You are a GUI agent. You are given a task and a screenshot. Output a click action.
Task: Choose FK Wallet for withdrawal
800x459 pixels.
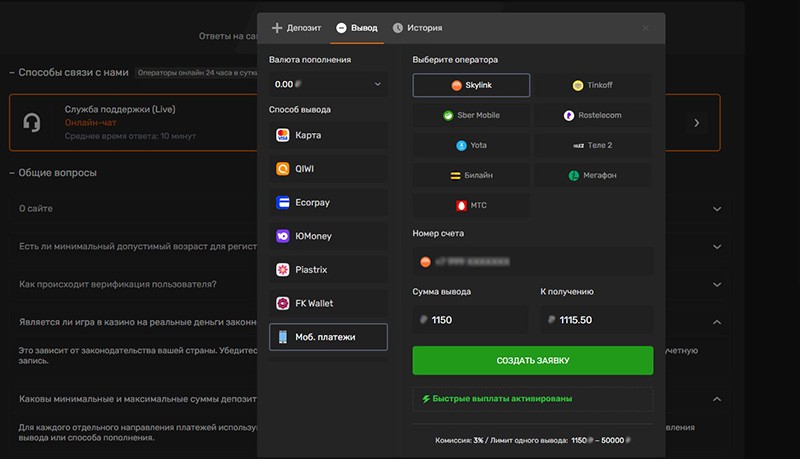pos(328,303)
